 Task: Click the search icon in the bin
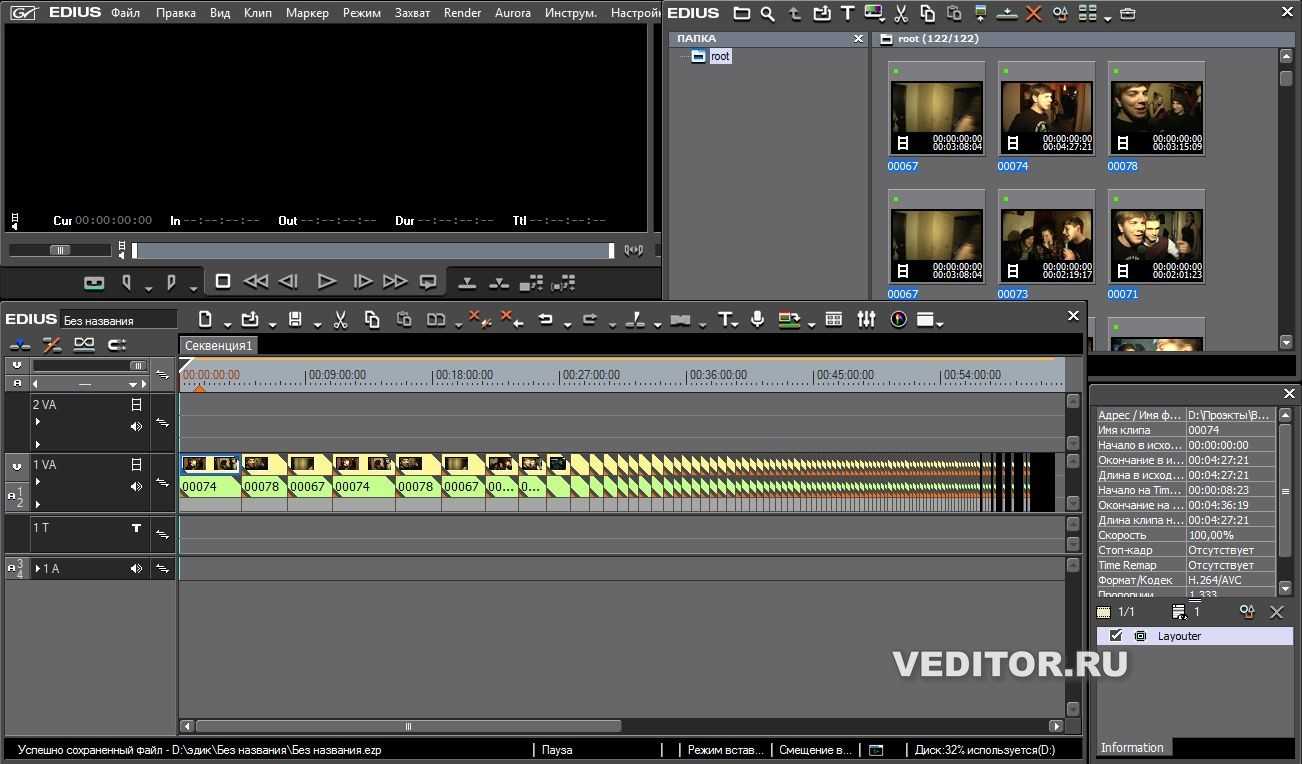(x=767, y=14)
